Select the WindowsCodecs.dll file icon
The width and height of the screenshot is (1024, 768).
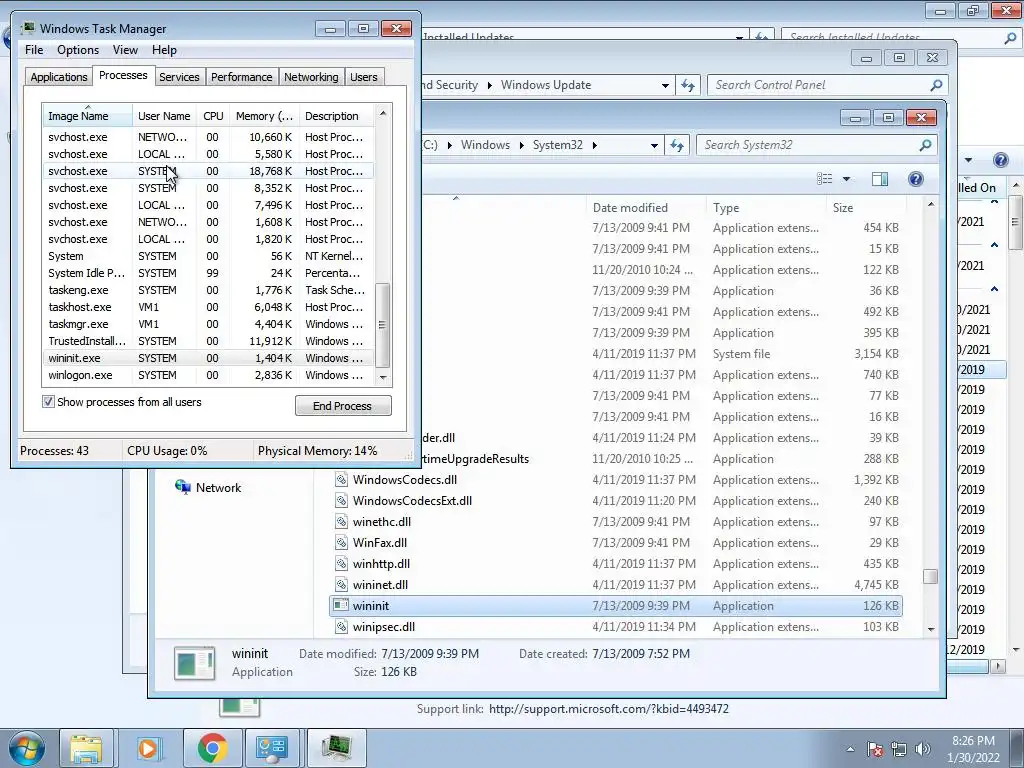(x=341, y=479)
